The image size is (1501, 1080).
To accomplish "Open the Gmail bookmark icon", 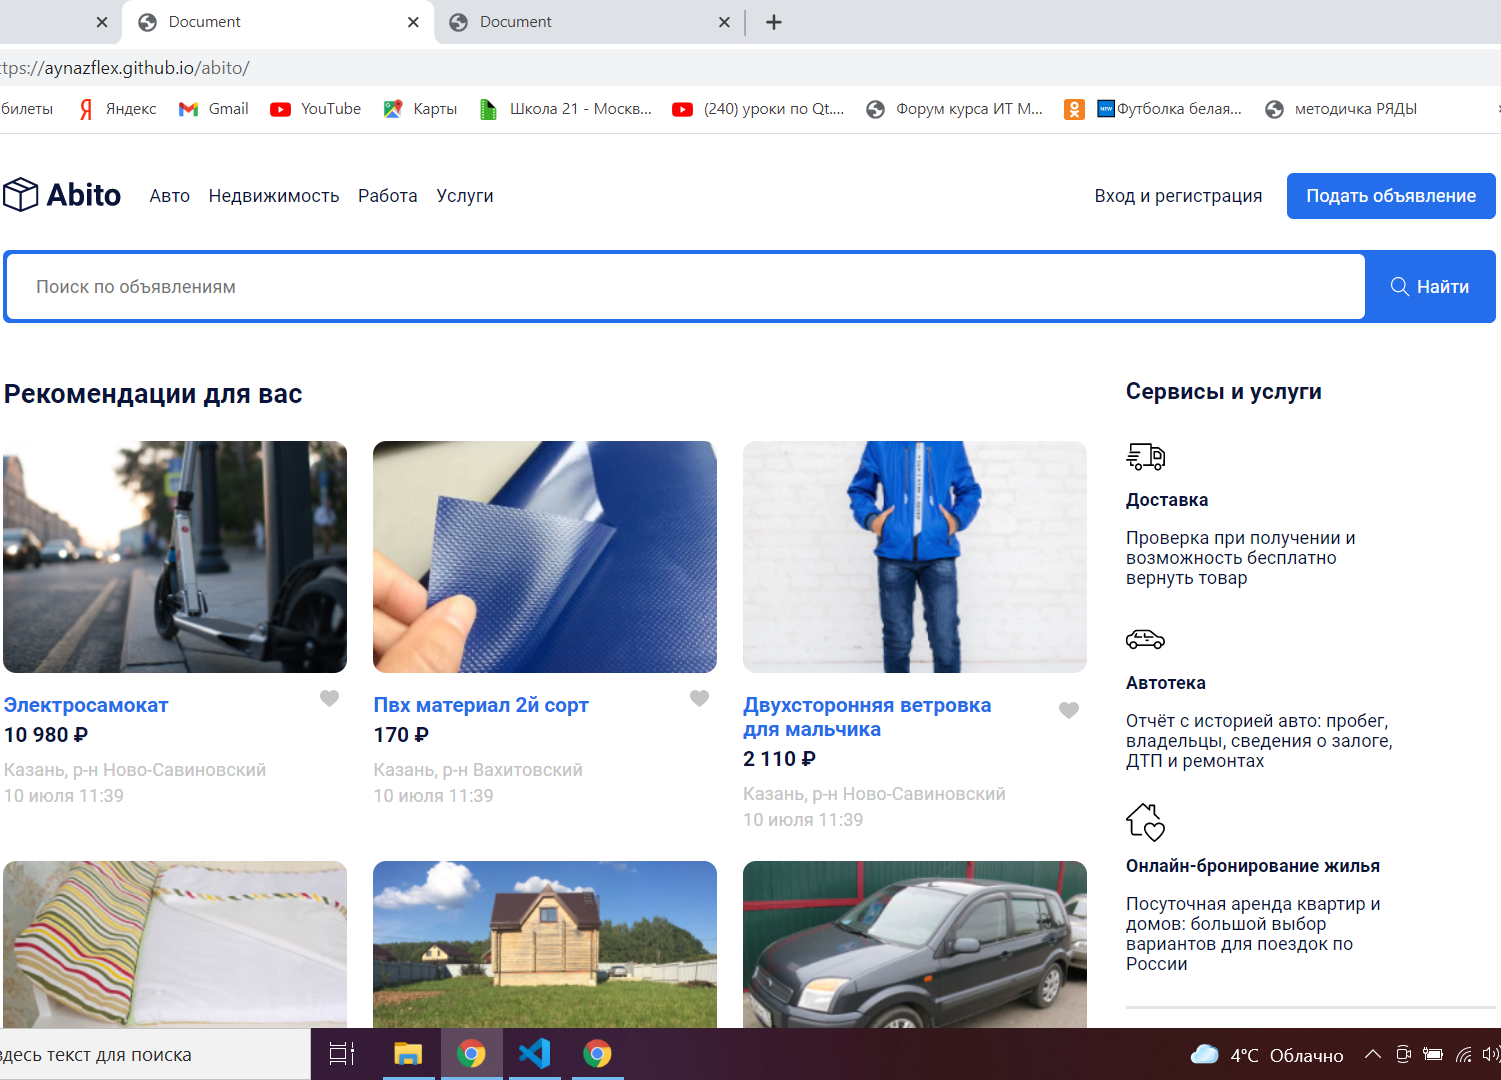I will pos(187,109).
